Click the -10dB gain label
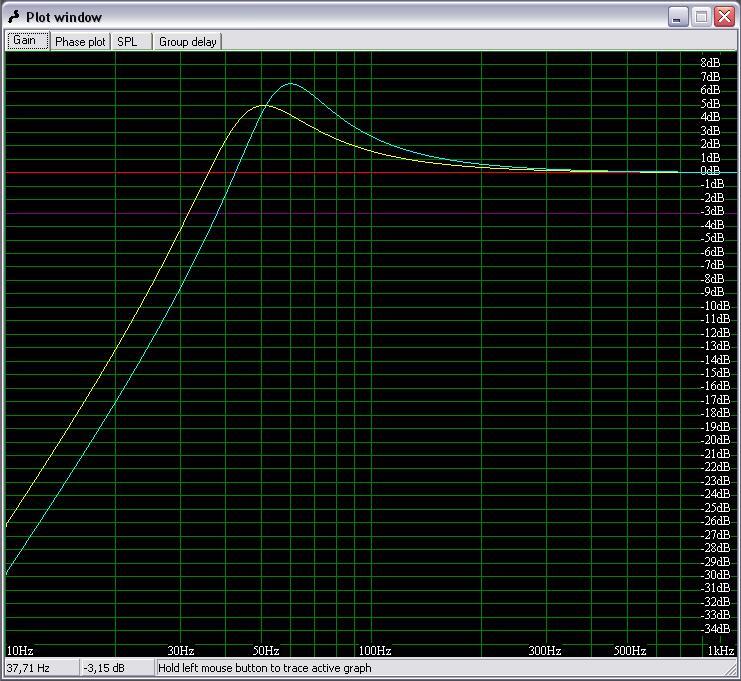This screenshot has width=741, height=681. point(715,305)
